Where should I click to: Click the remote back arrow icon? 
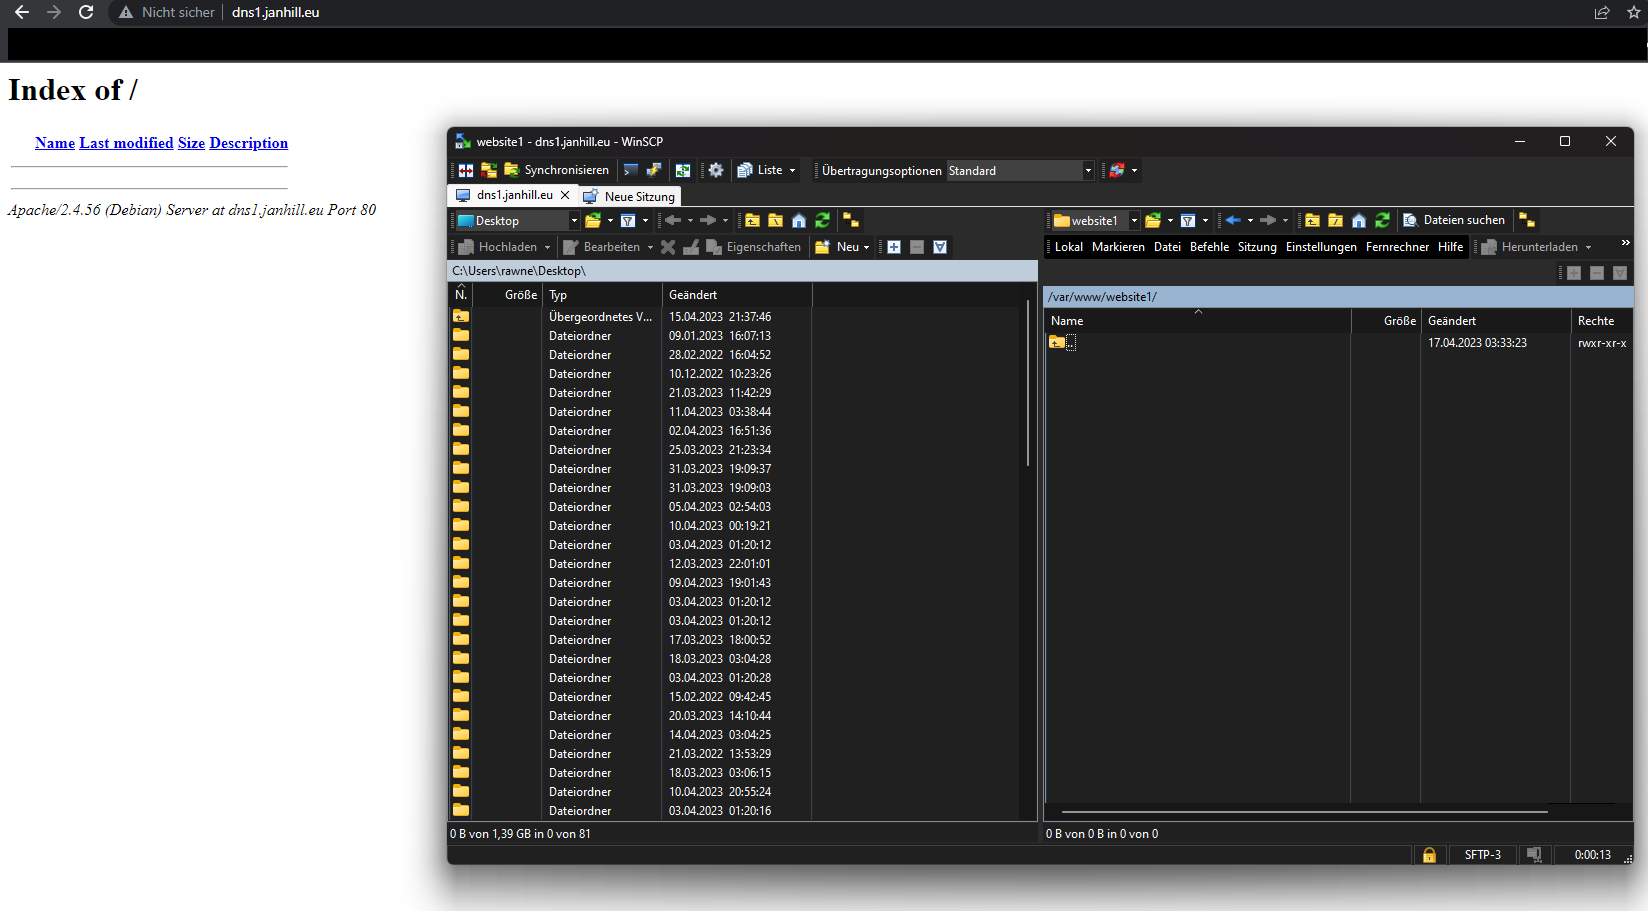click(x=1233, y=220)
